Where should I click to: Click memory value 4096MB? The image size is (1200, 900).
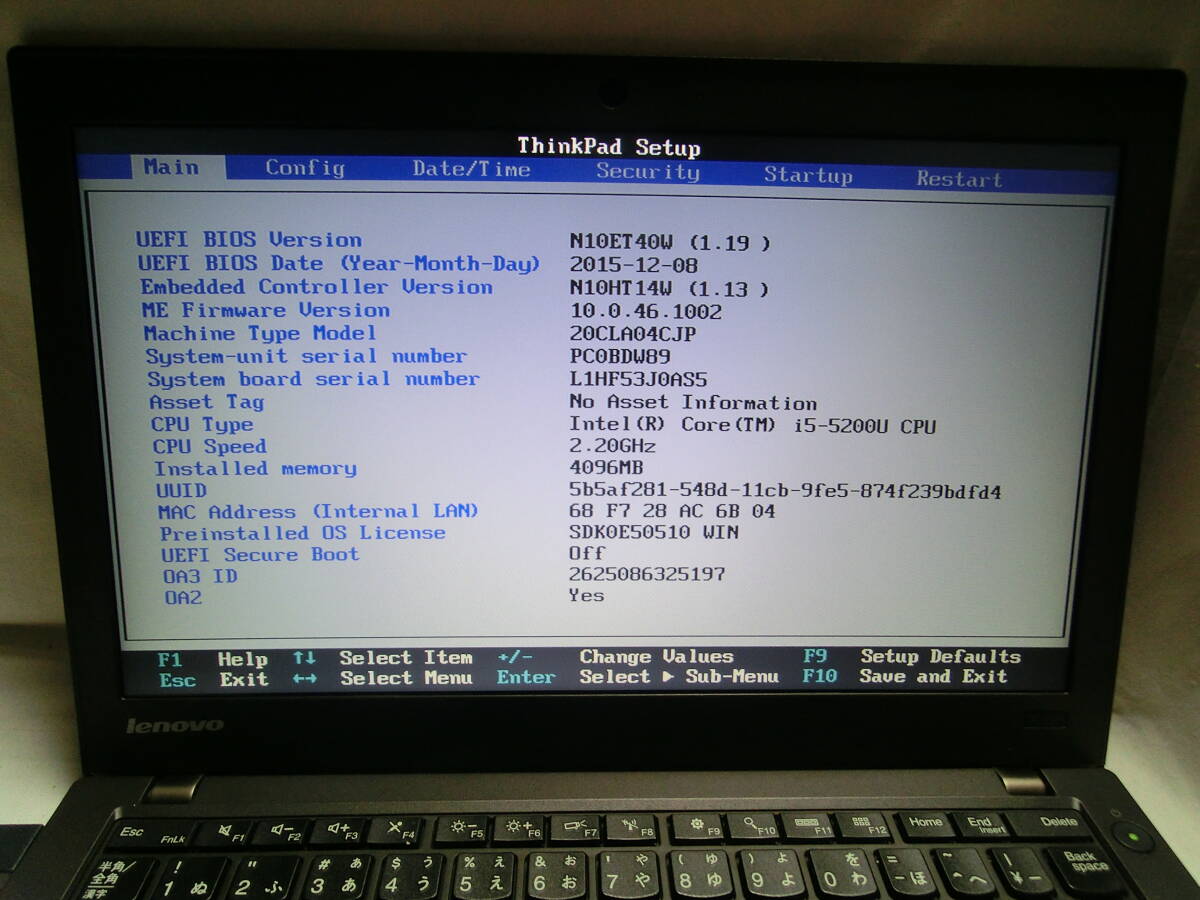pos(607,467)
